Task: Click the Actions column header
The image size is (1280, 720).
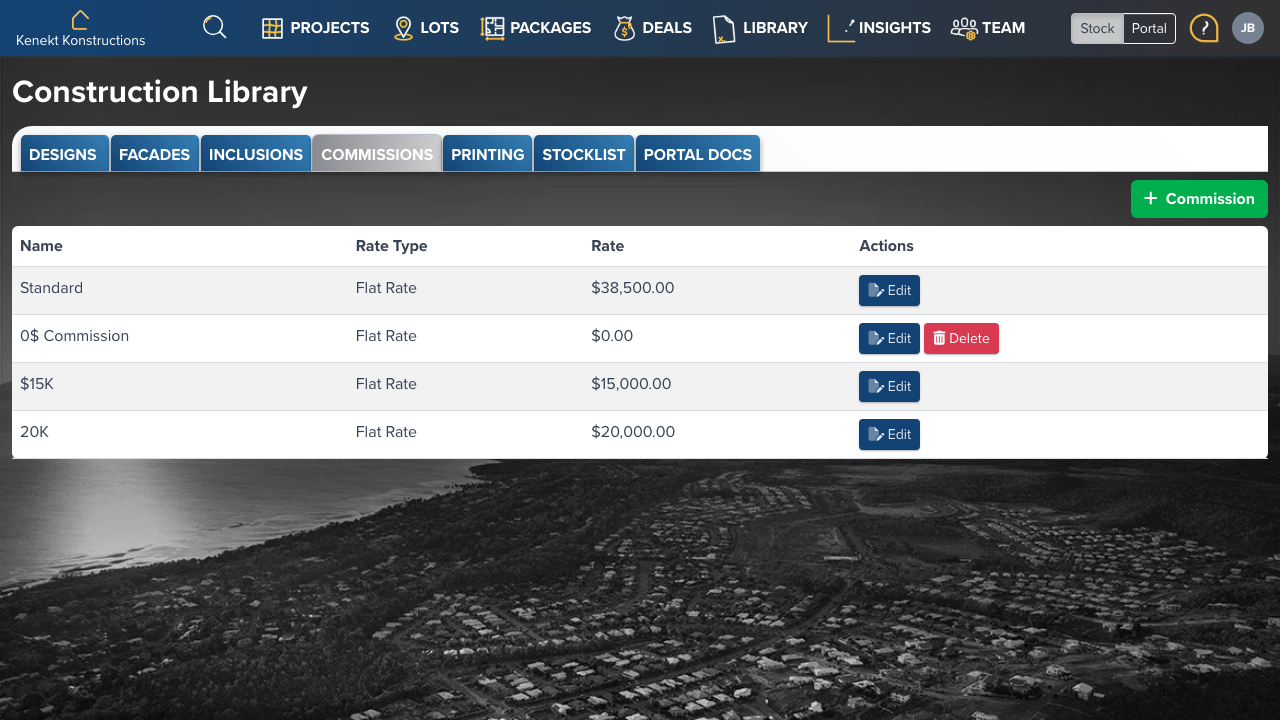Action: 886,246
